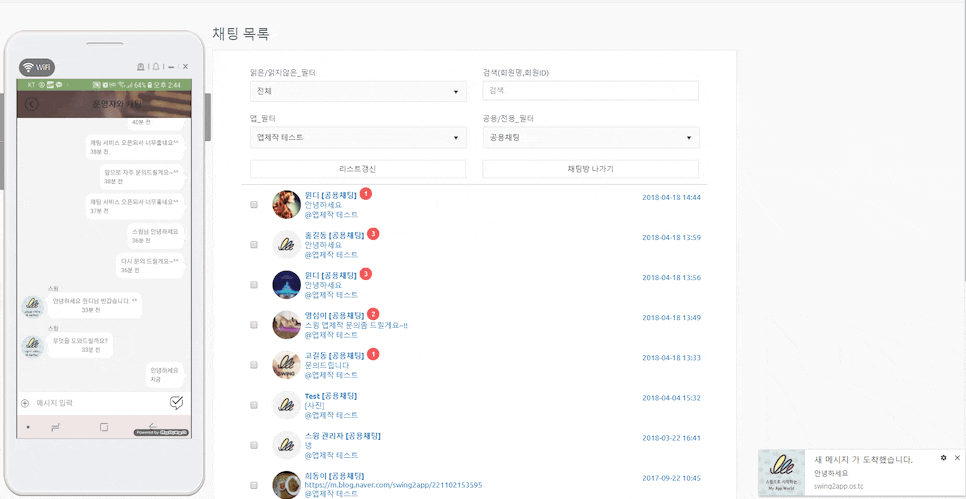Click the bell icon in the mirroring toolbar

point(155,66)
